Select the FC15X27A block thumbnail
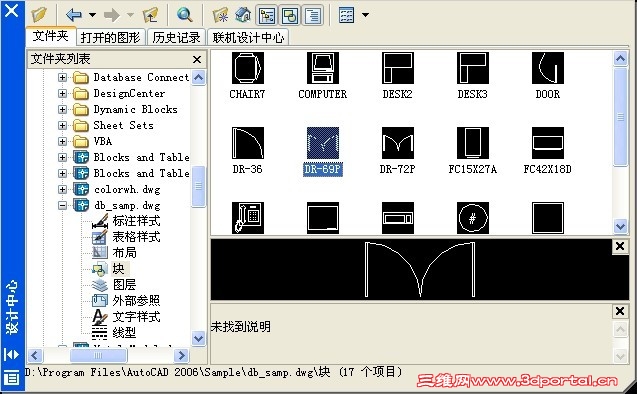This screenshot has height=394, width=637. click(x=473, y=143)
